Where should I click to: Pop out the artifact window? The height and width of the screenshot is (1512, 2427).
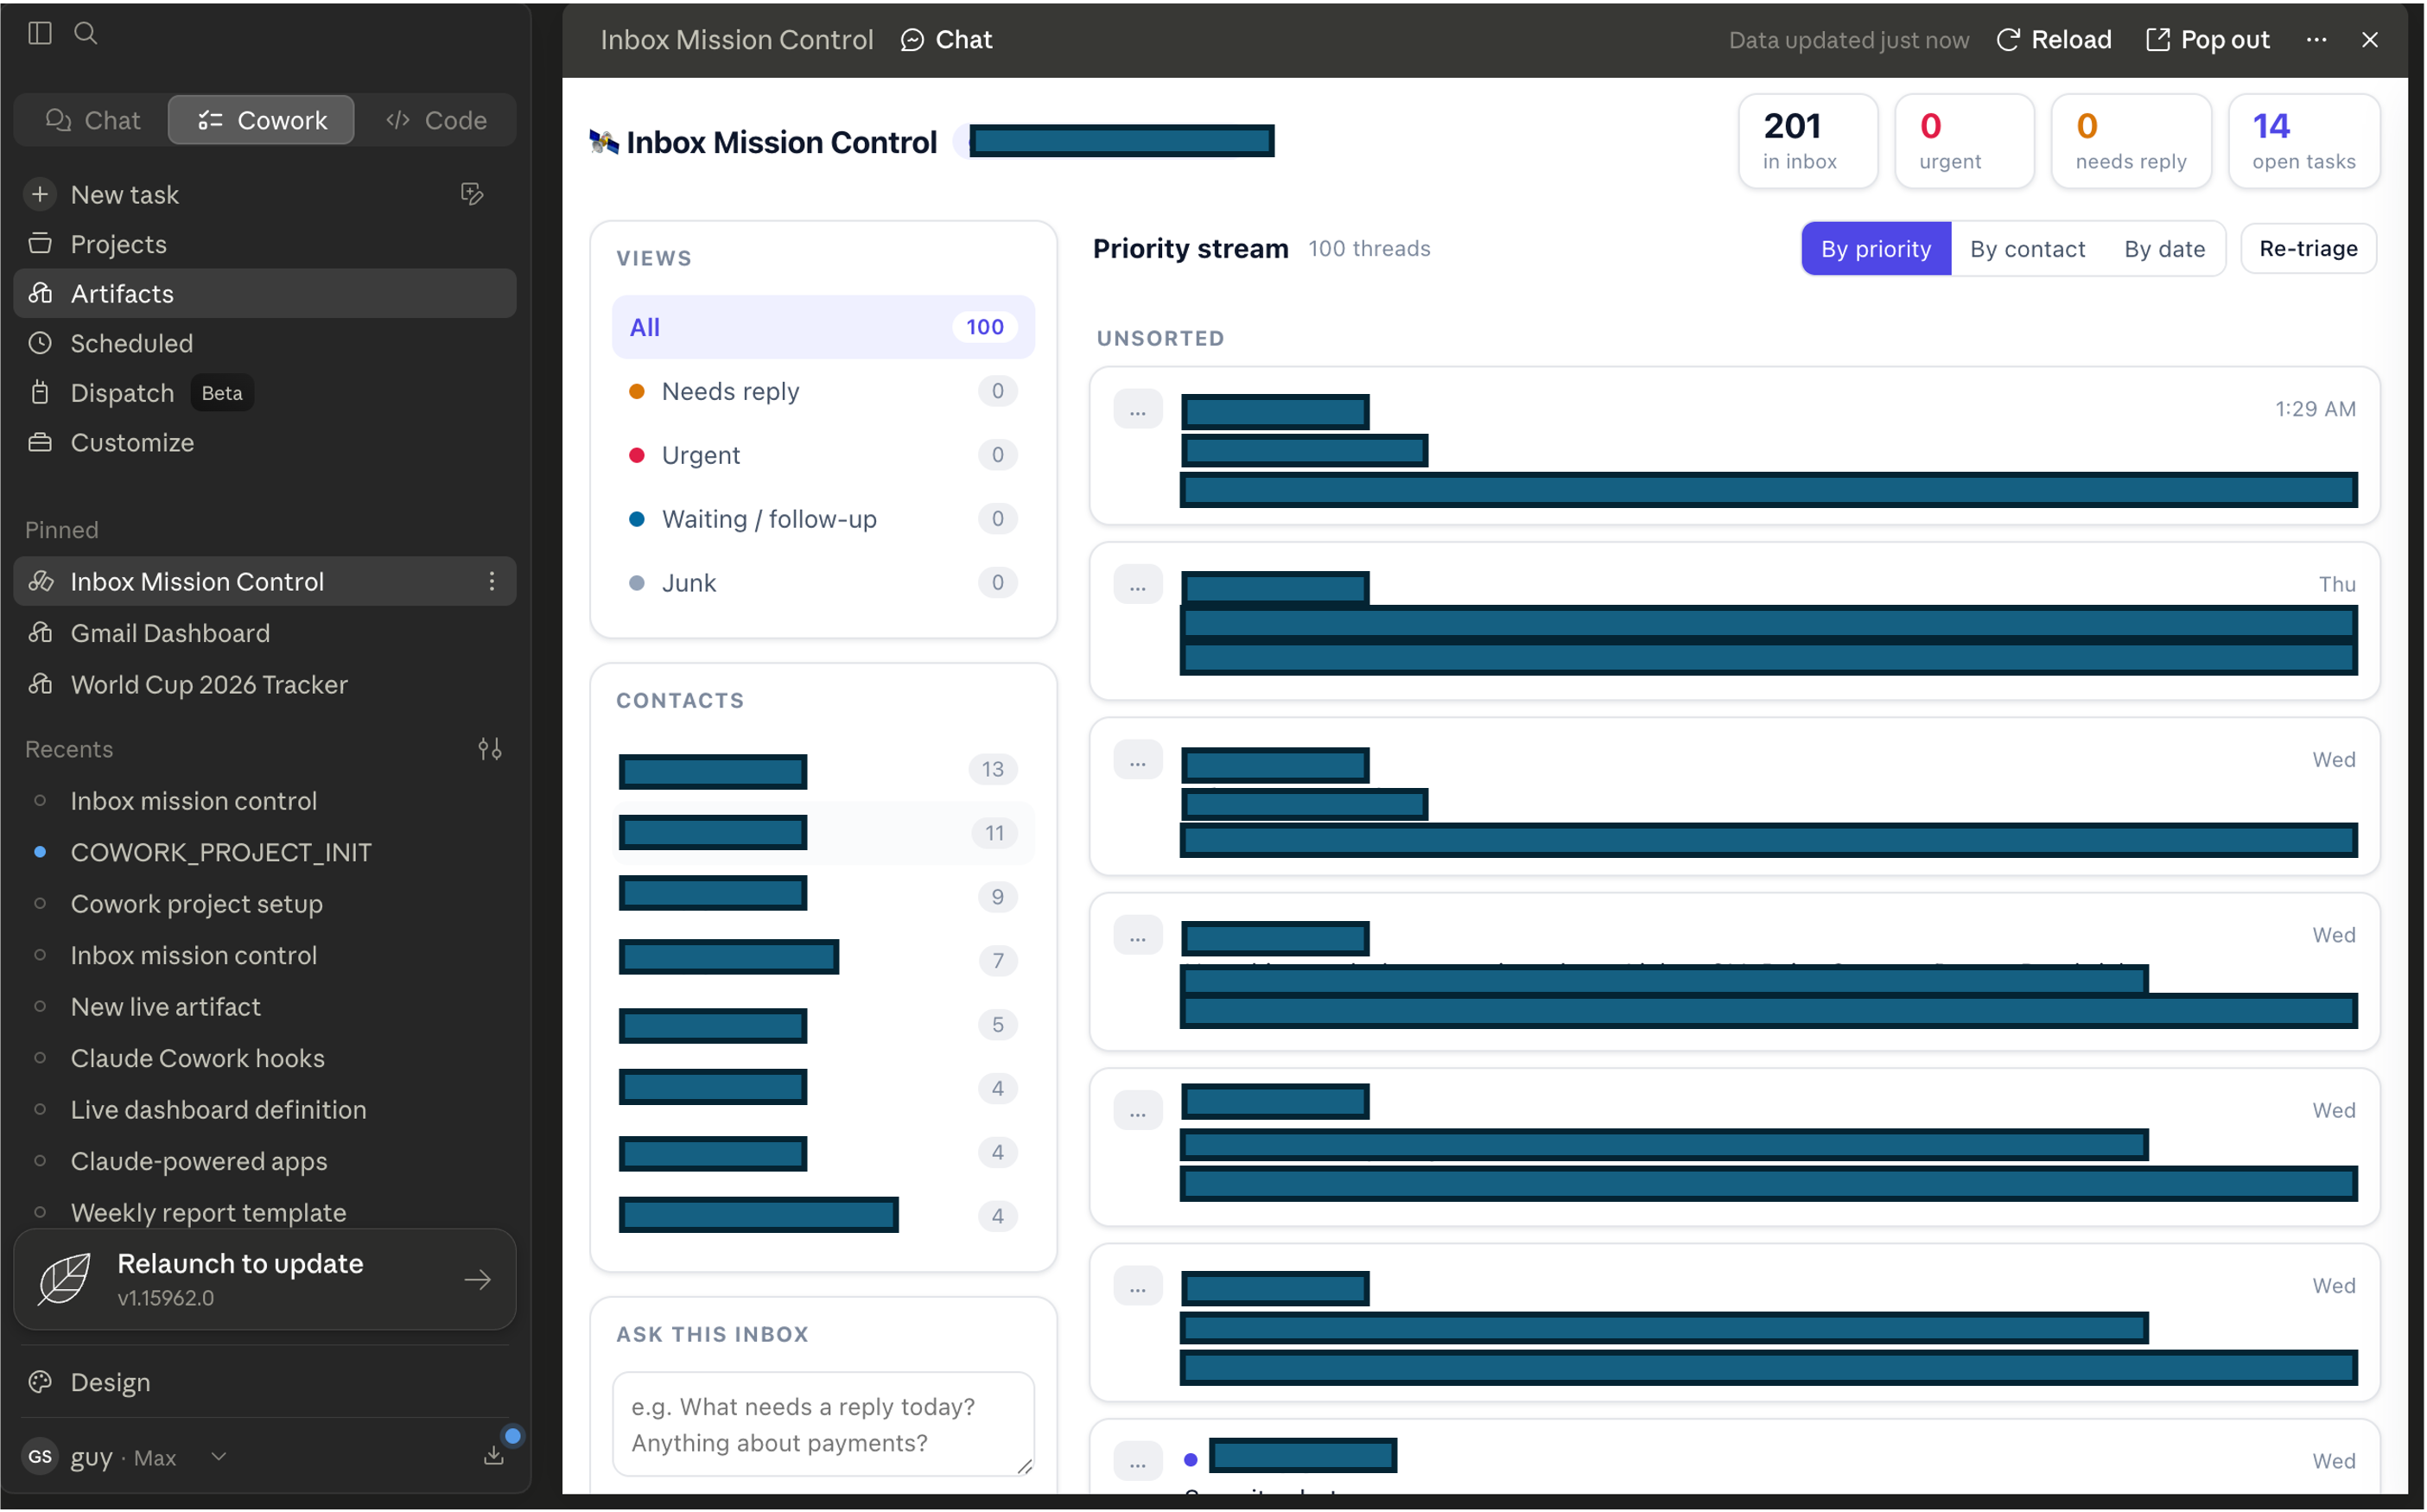click(2209, 39)
